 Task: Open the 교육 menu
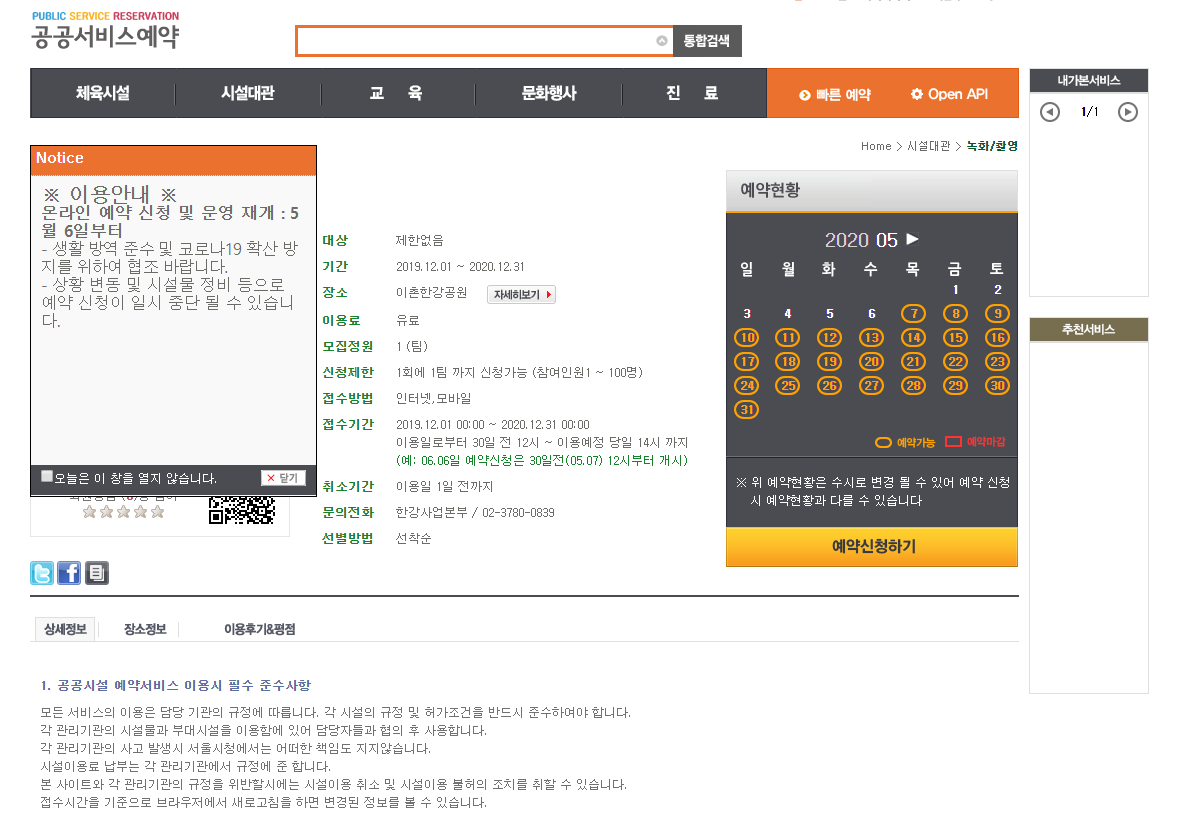pyautogui.click(x=397, y=93)
